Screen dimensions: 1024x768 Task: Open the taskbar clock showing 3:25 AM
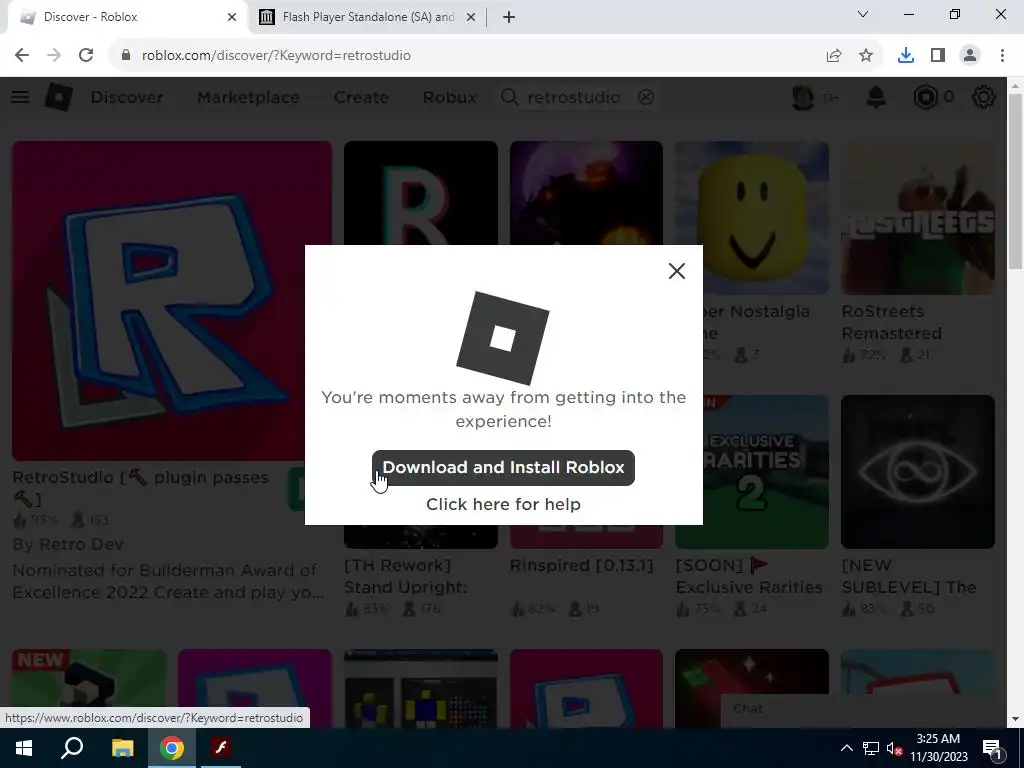938,748
